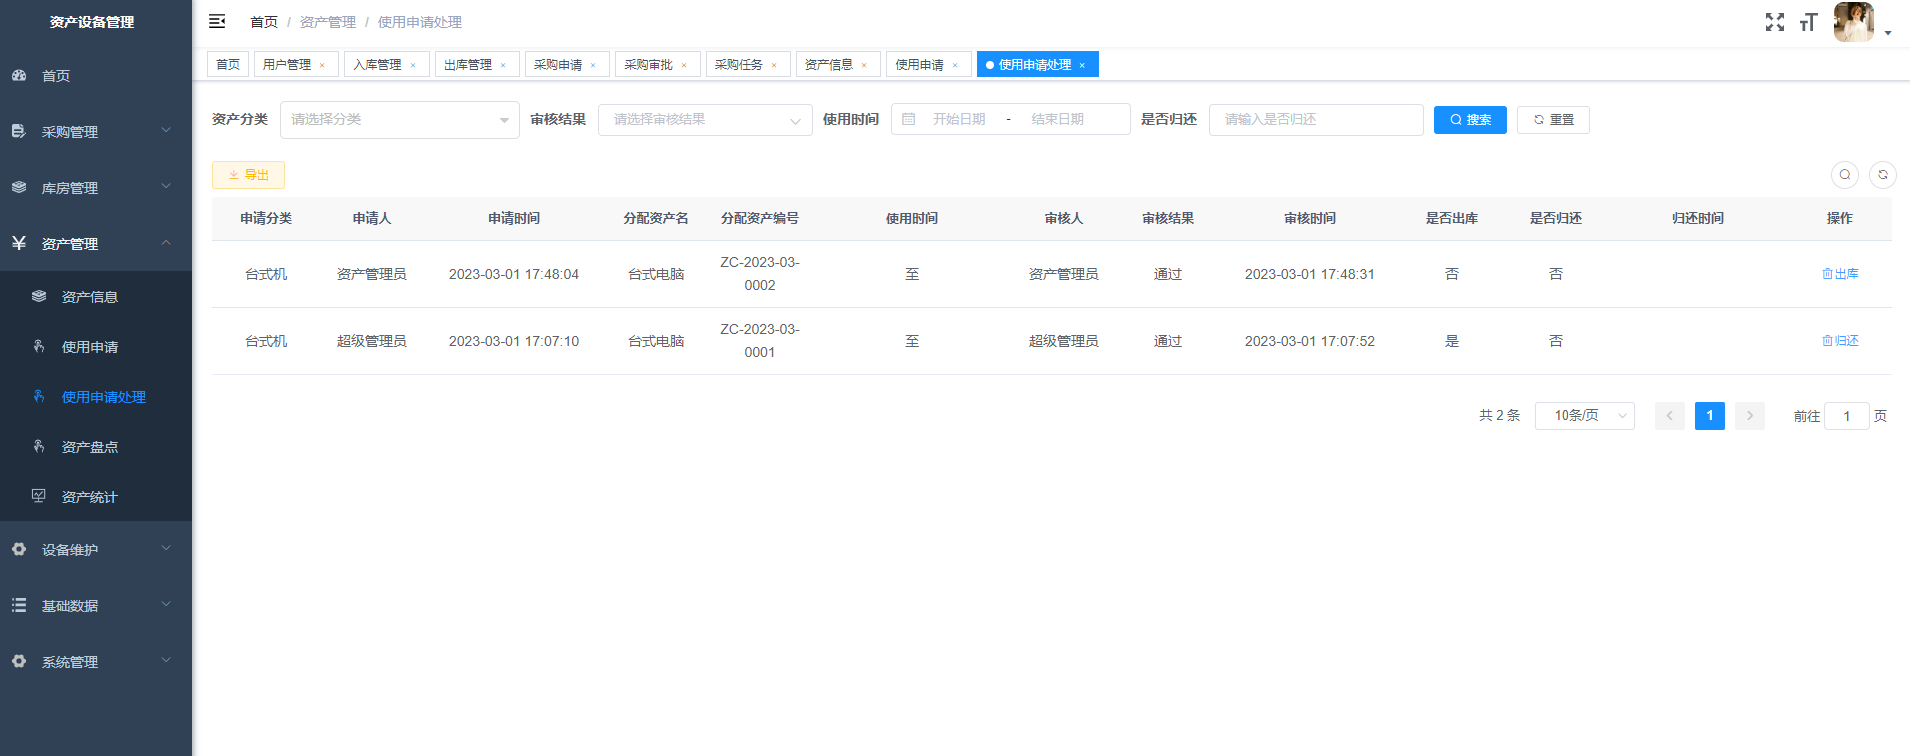Open the 资产分类 category dropdown
Screen dimensions: 1910x756
pyautogui.click(x=400, y=120)
